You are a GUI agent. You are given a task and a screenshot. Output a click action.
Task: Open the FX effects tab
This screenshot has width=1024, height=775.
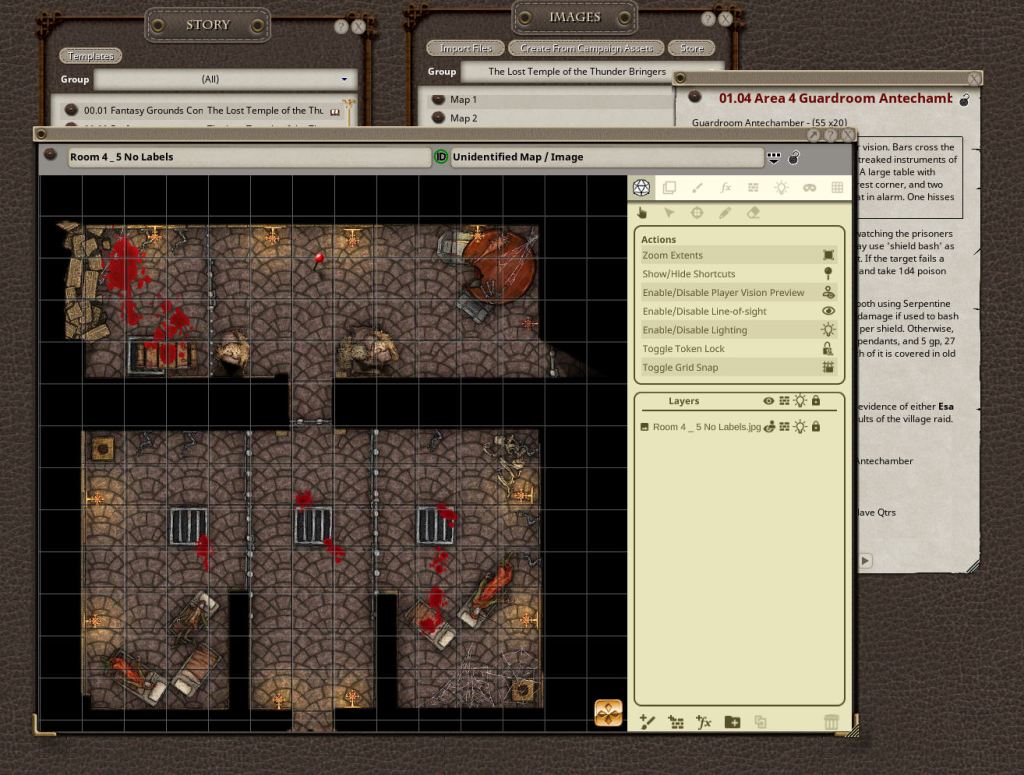click(x=726, y=188)
